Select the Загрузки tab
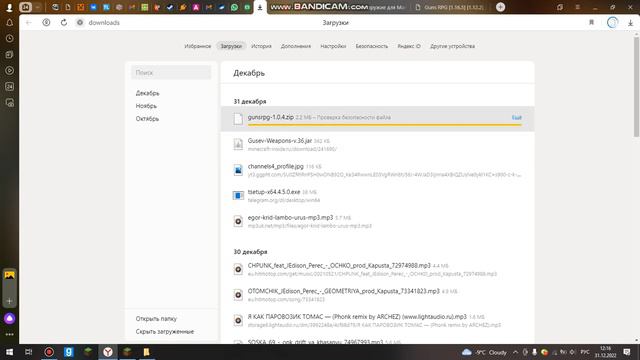Screen dimensions: 640x360 point(231,46)
